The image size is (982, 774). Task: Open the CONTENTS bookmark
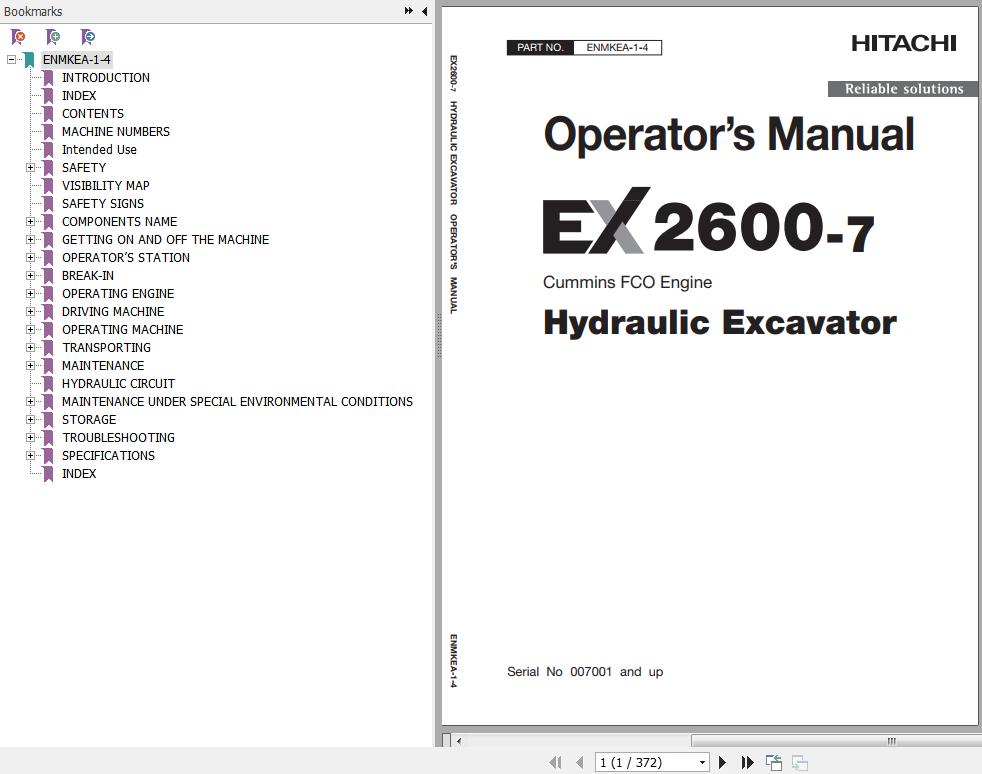(x=93, y=113)
